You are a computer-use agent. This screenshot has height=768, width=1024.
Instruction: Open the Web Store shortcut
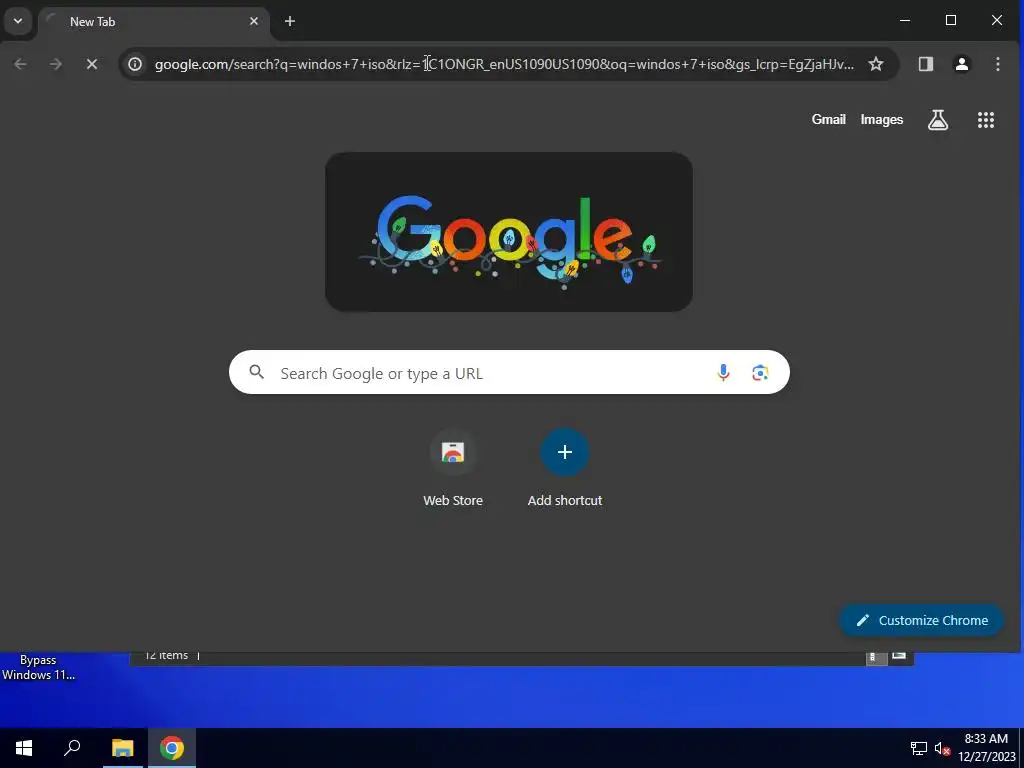click(x=453, y=468)
